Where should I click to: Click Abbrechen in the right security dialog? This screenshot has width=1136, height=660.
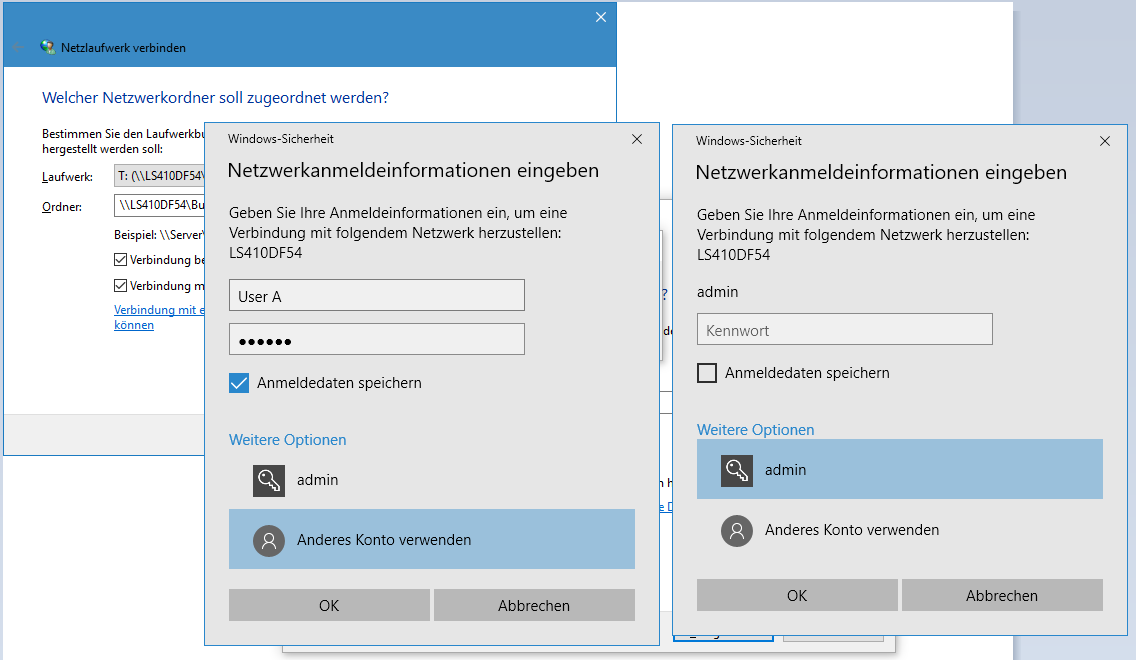pos(1002,595)
